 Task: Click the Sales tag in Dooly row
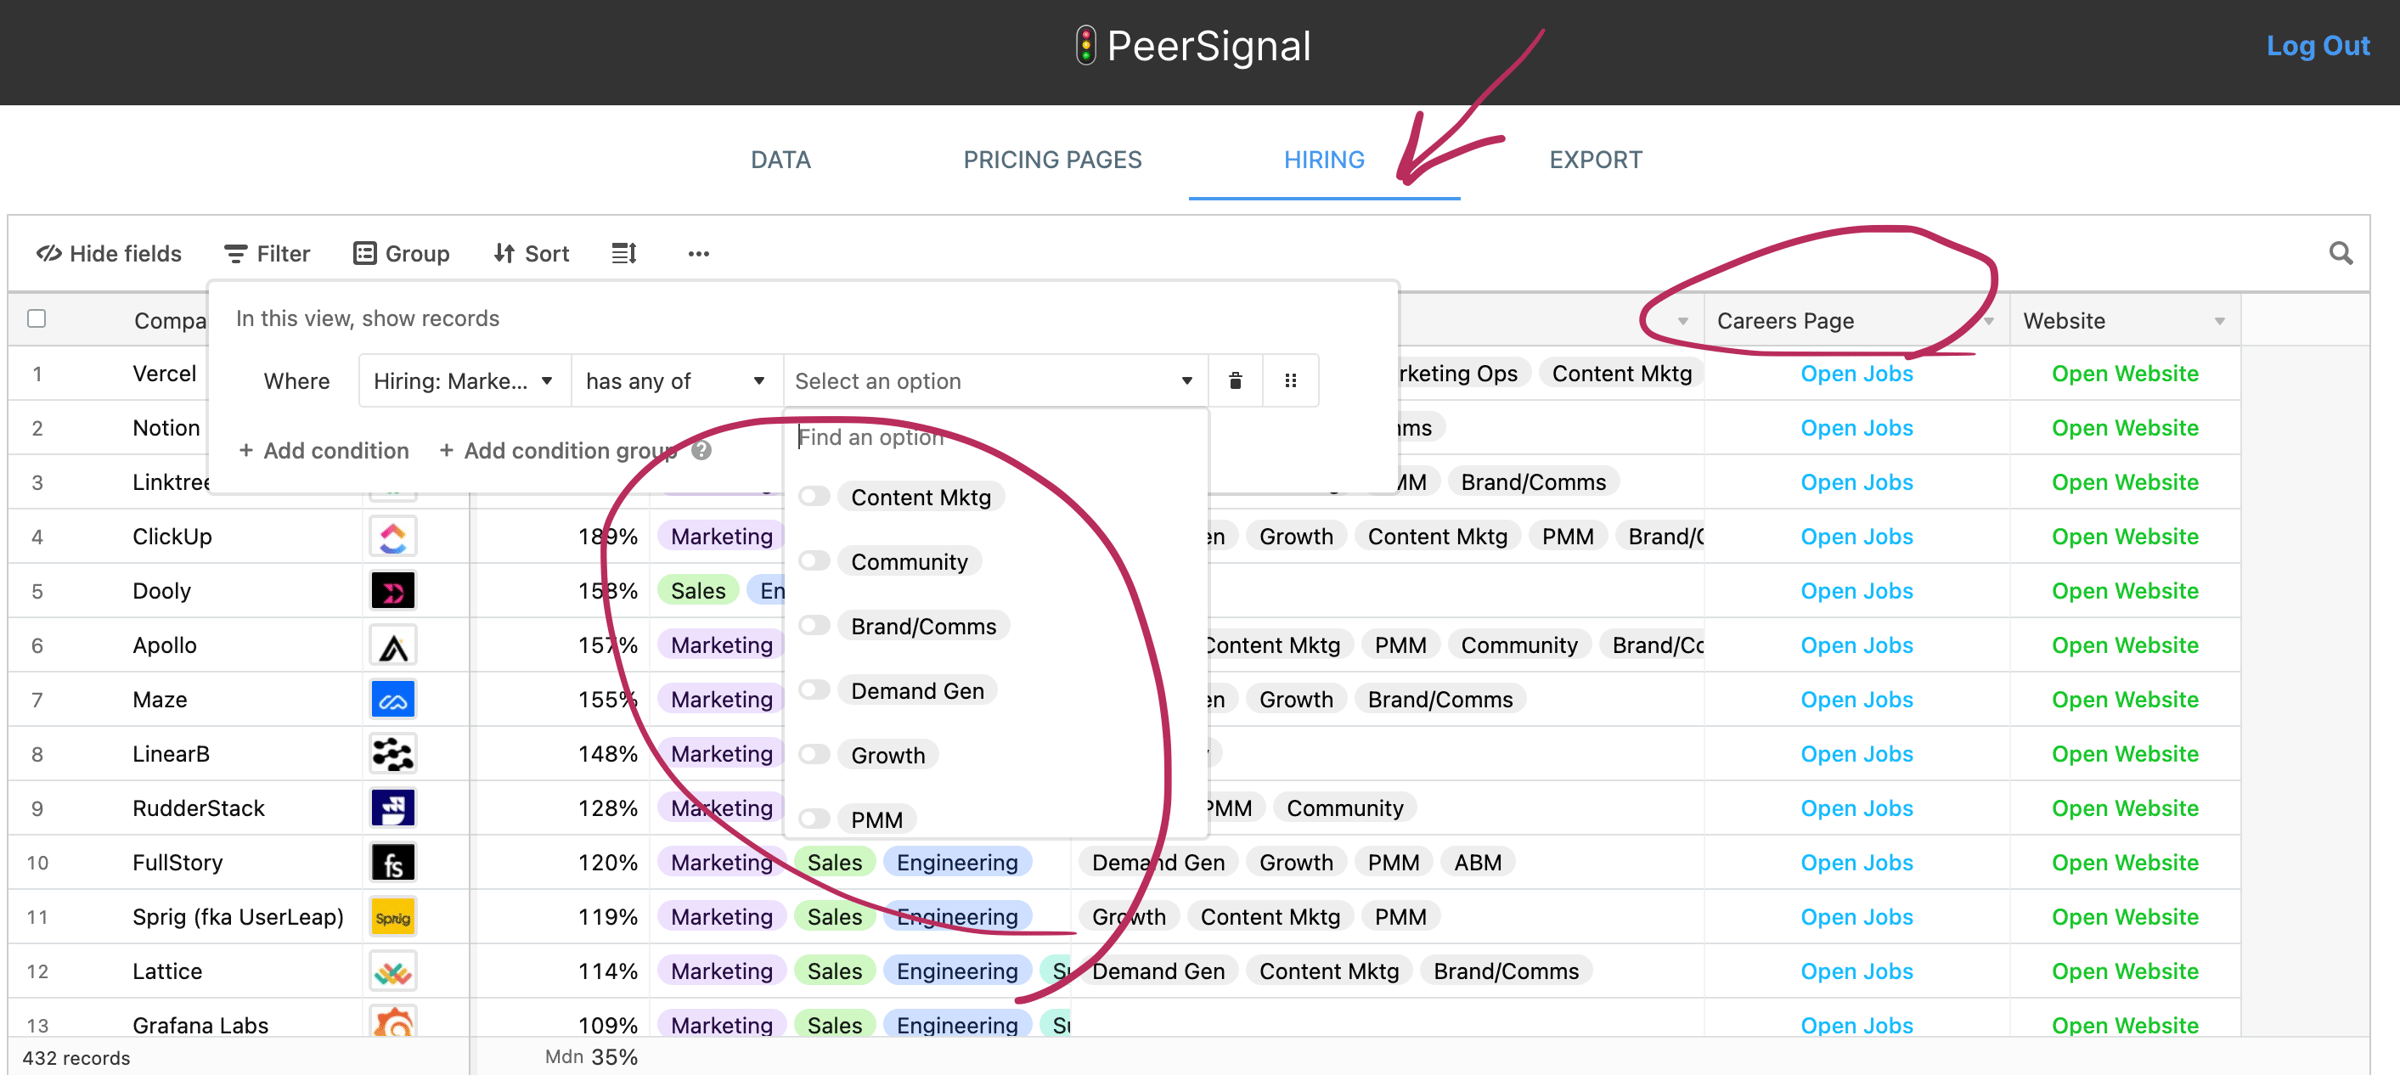point(698,591)
